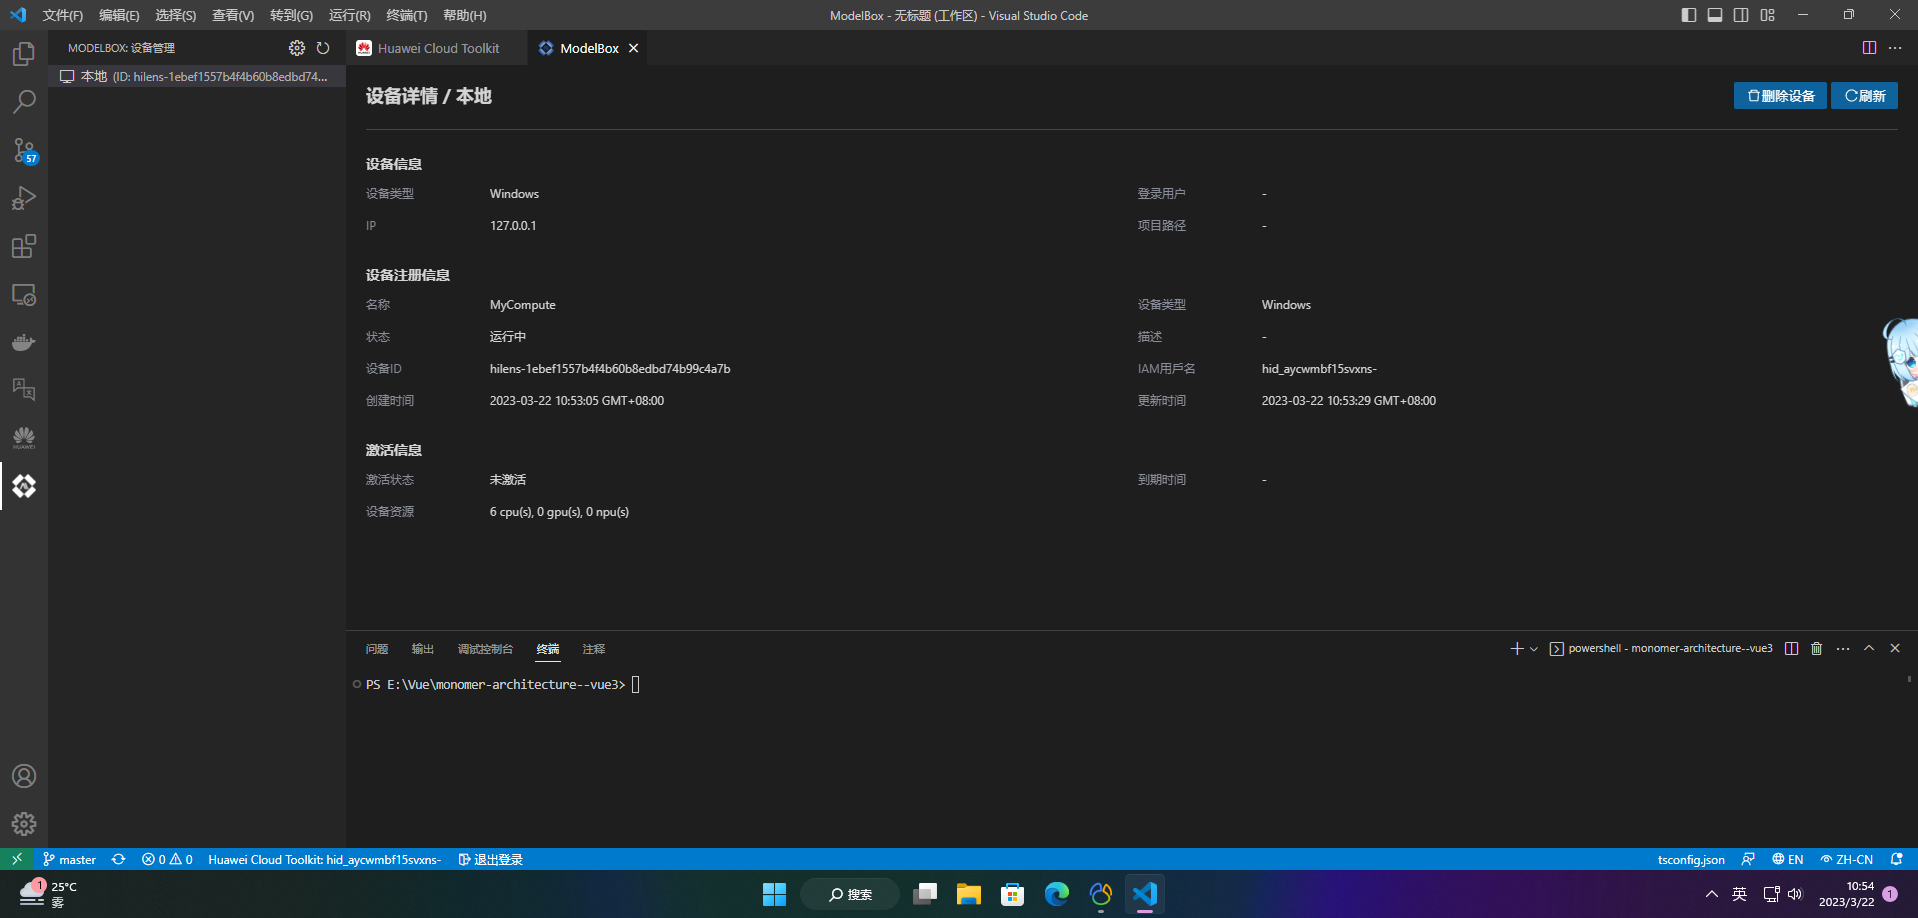Open the 终端(T) menu in menu bar
Viewport: 1918px width, 918px height.
click(x=406, y=15)
